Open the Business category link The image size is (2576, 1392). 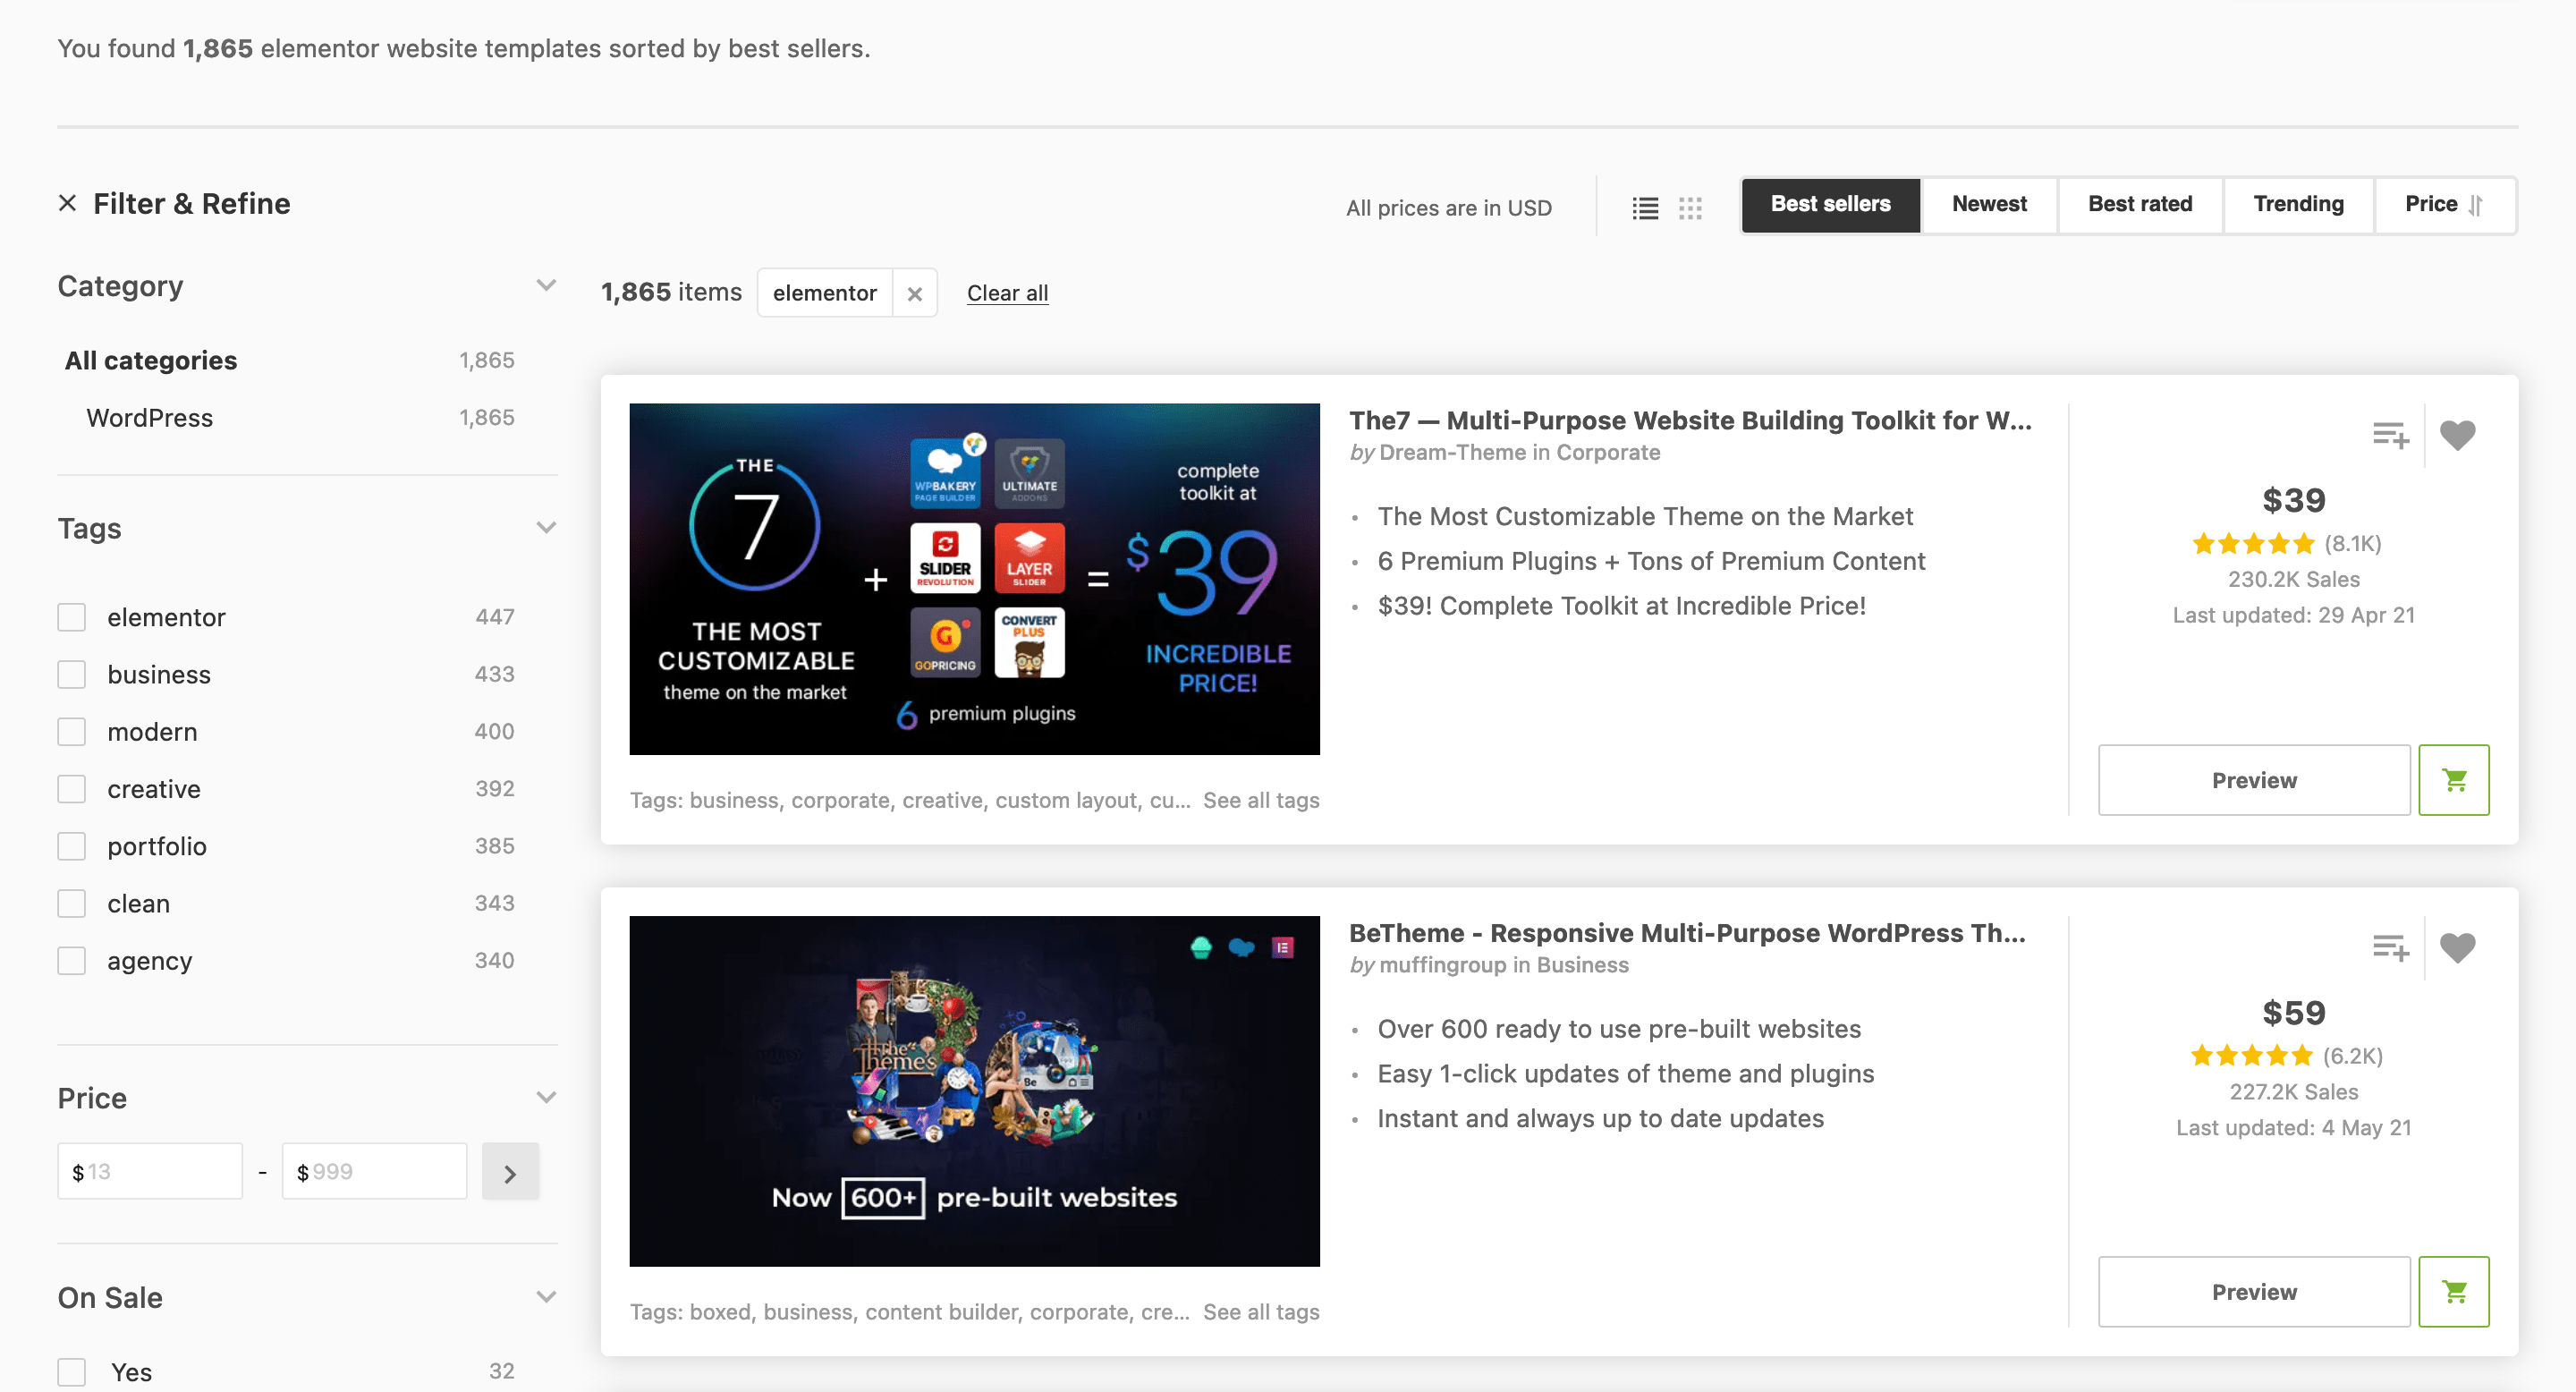(x=1583, y=965)
